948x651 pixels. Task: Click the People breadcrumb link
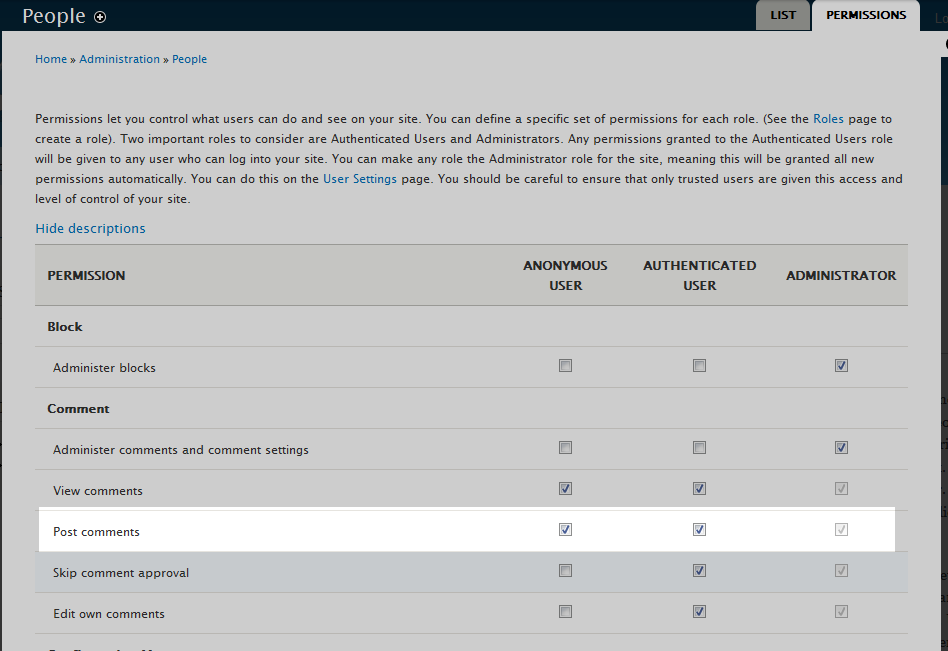pos(189,59)
